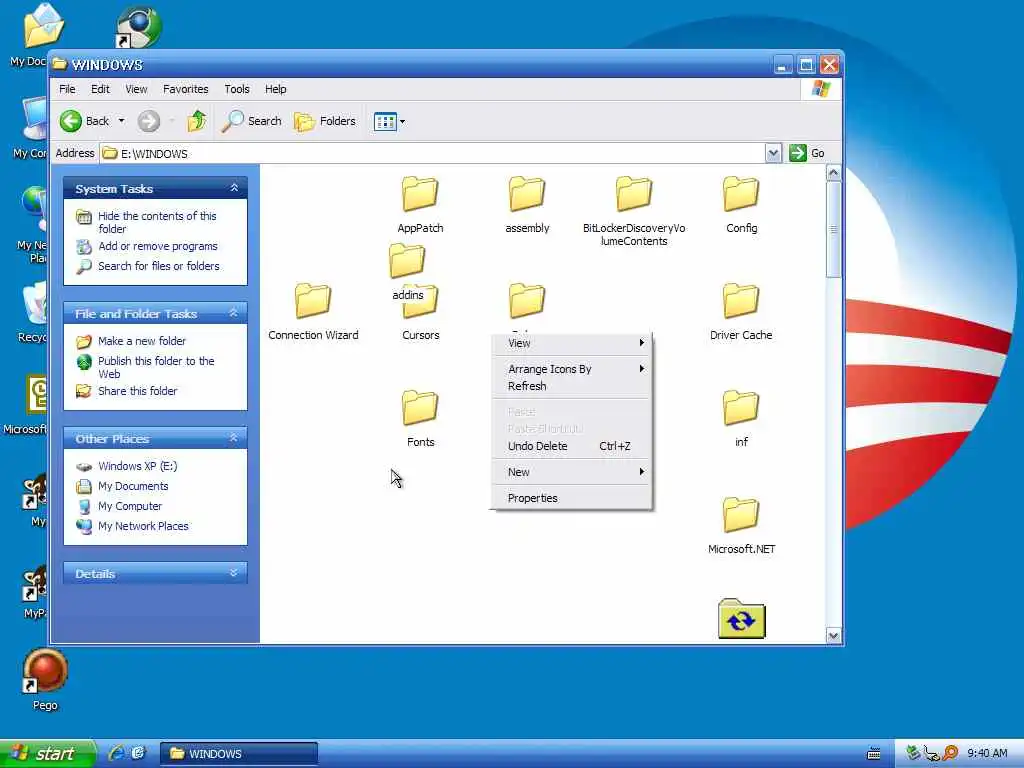Choose Undo Delete from context menu
The height and width of the screenshot is (768, 1024).
click(571, 446)
